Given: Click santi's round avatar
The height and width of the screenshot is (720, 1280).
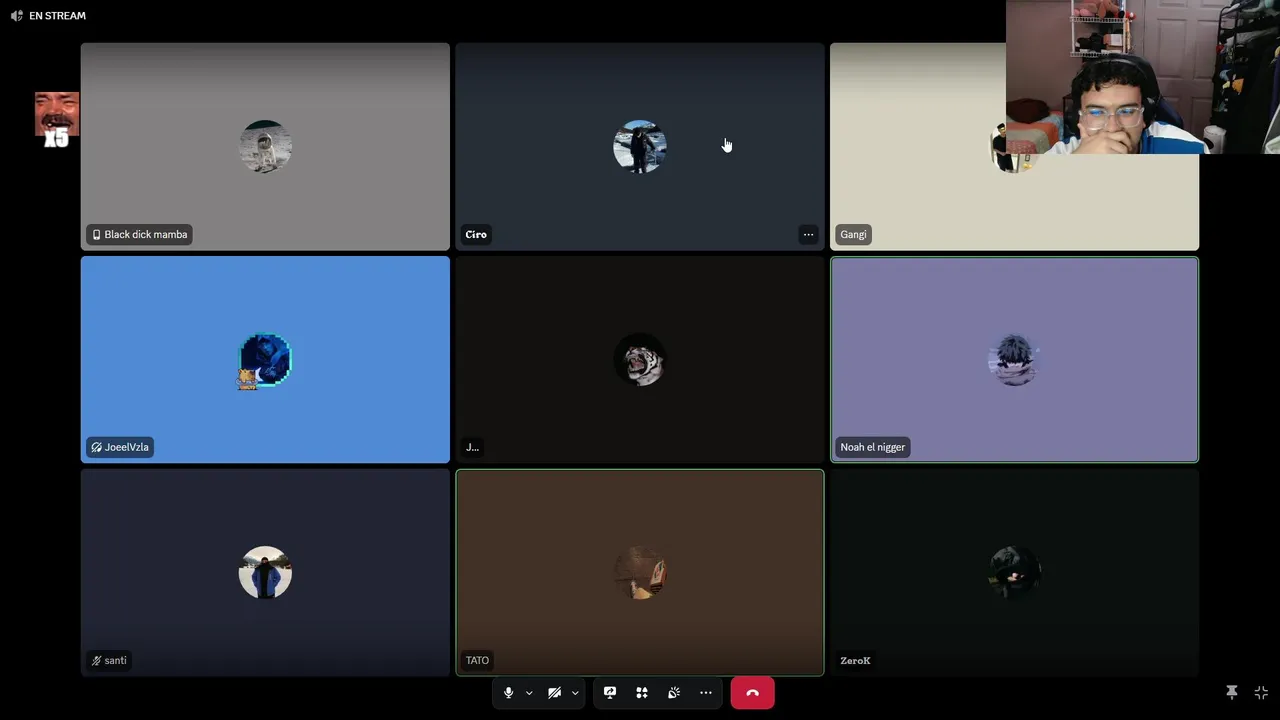Looking at the screenshot, I should (265, 573).
